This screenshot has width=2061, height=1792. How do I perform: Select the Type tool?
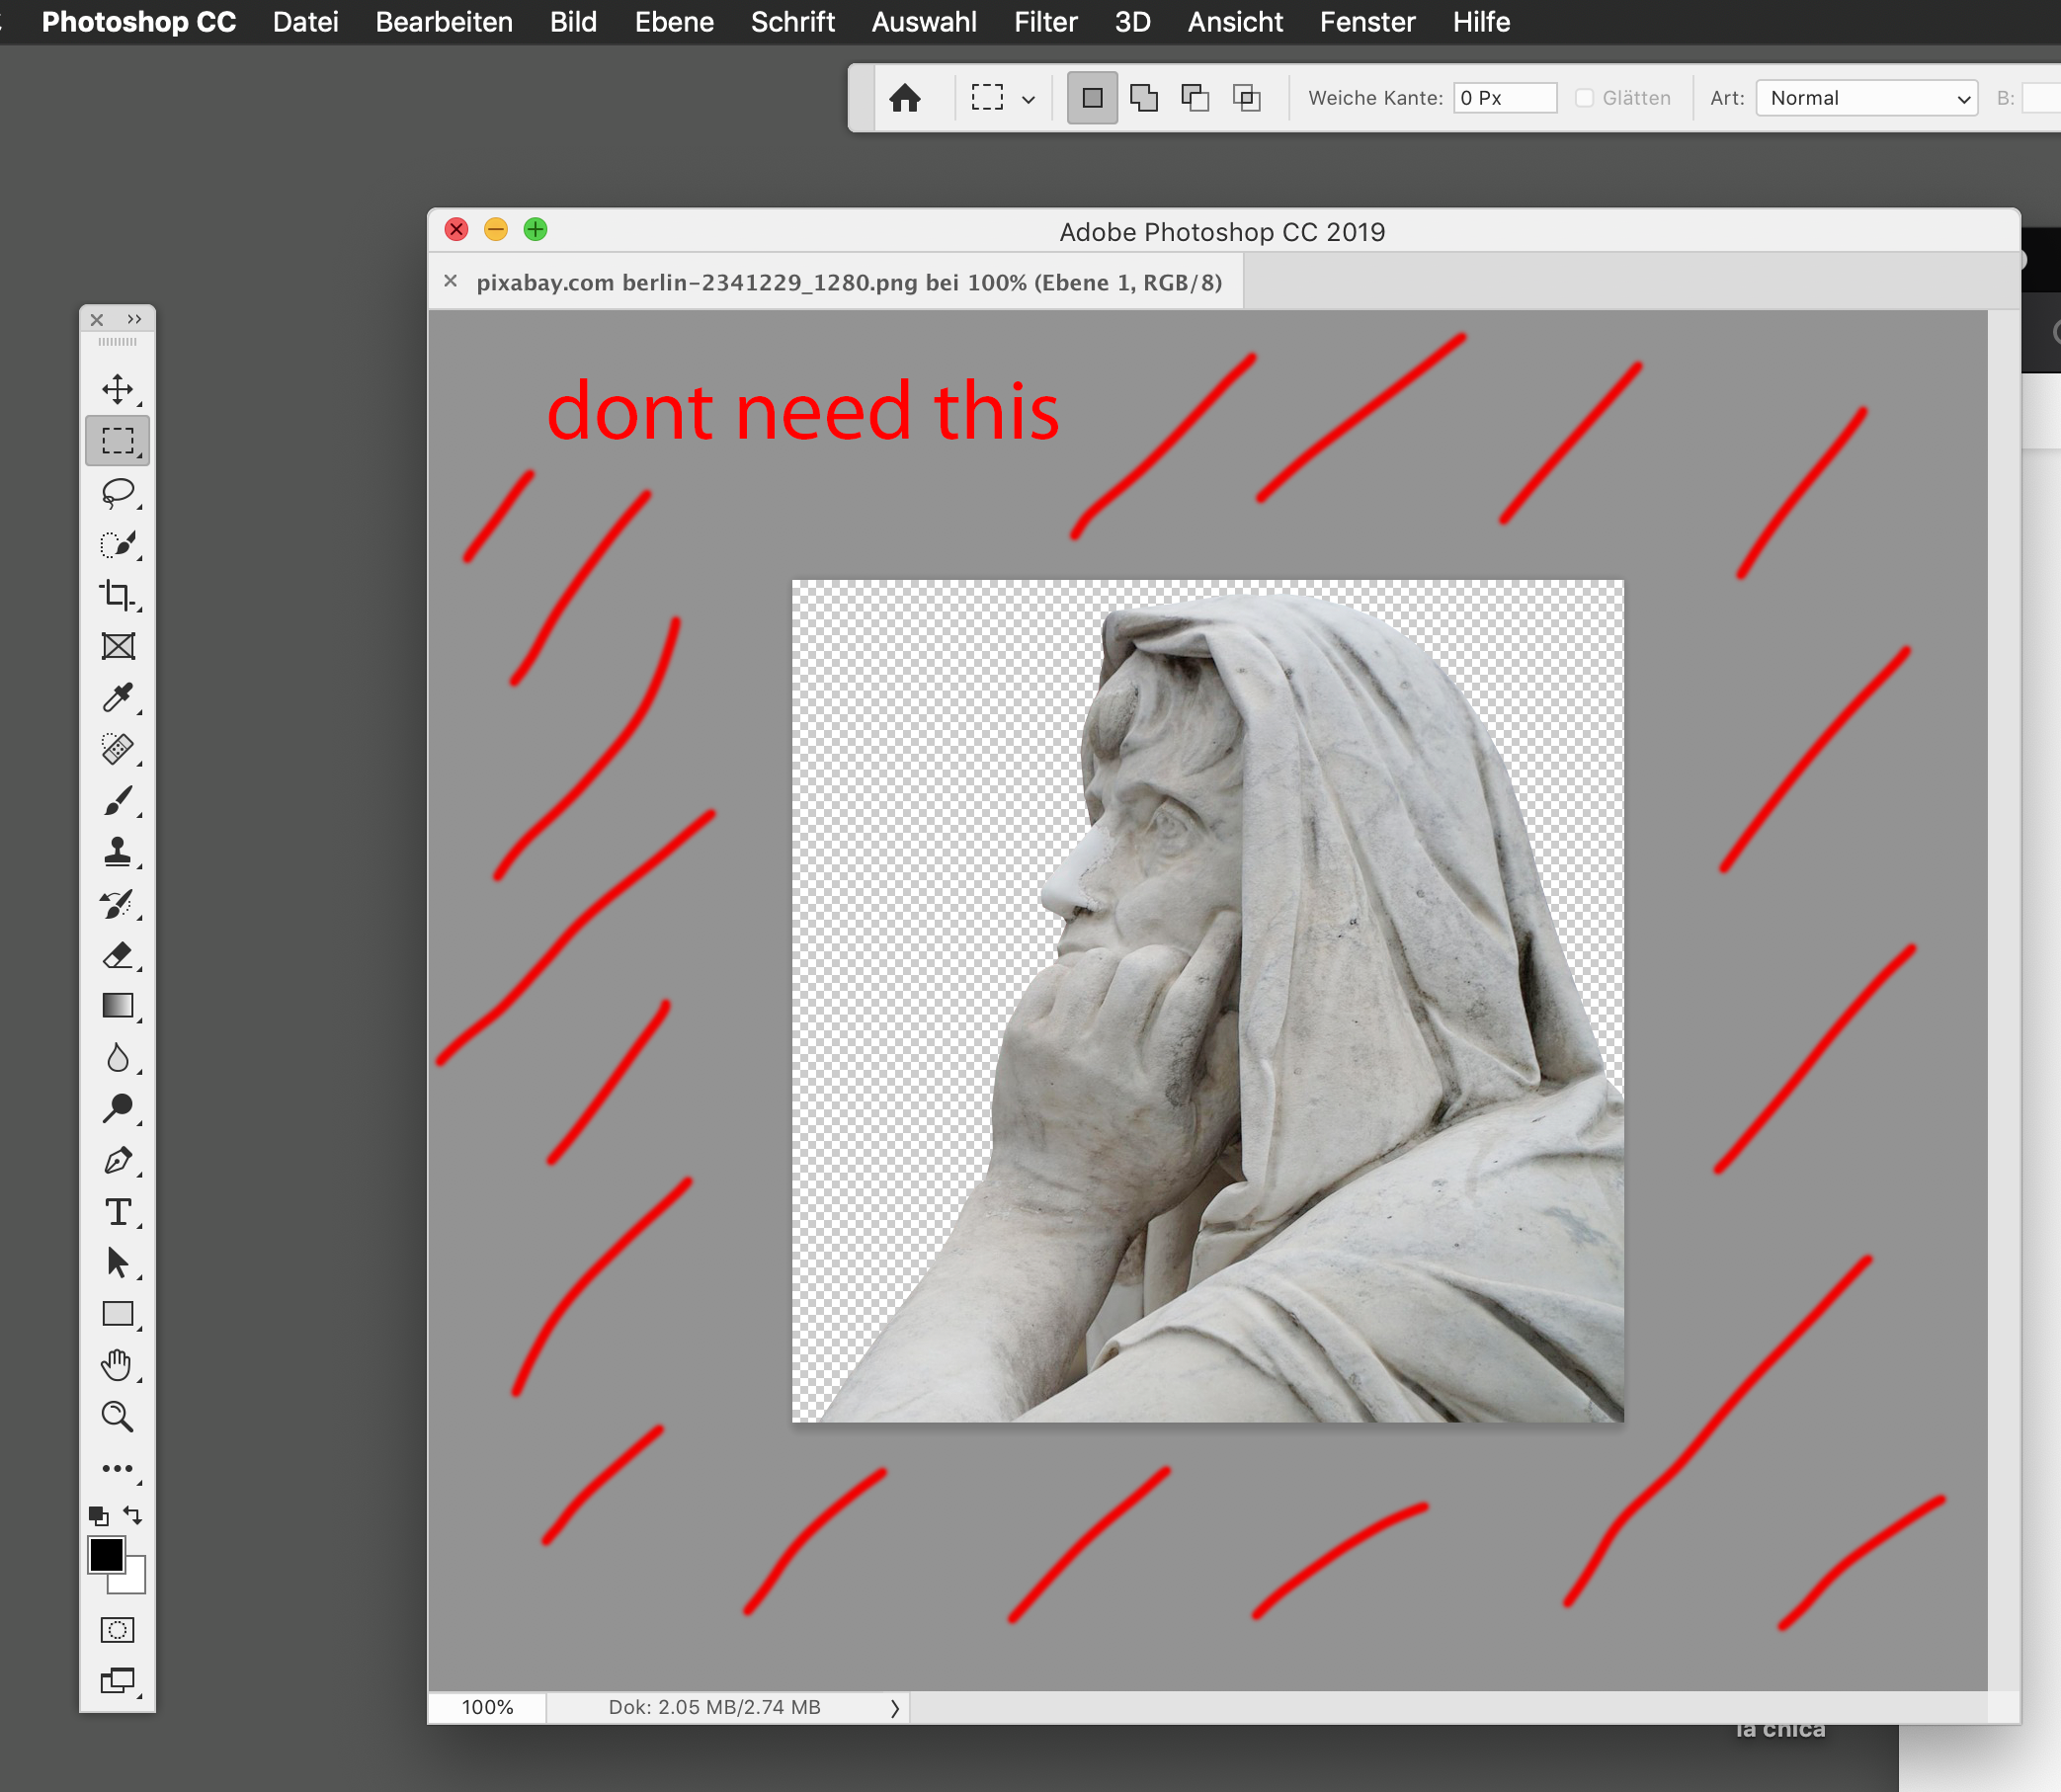[x=117, y=1212]
